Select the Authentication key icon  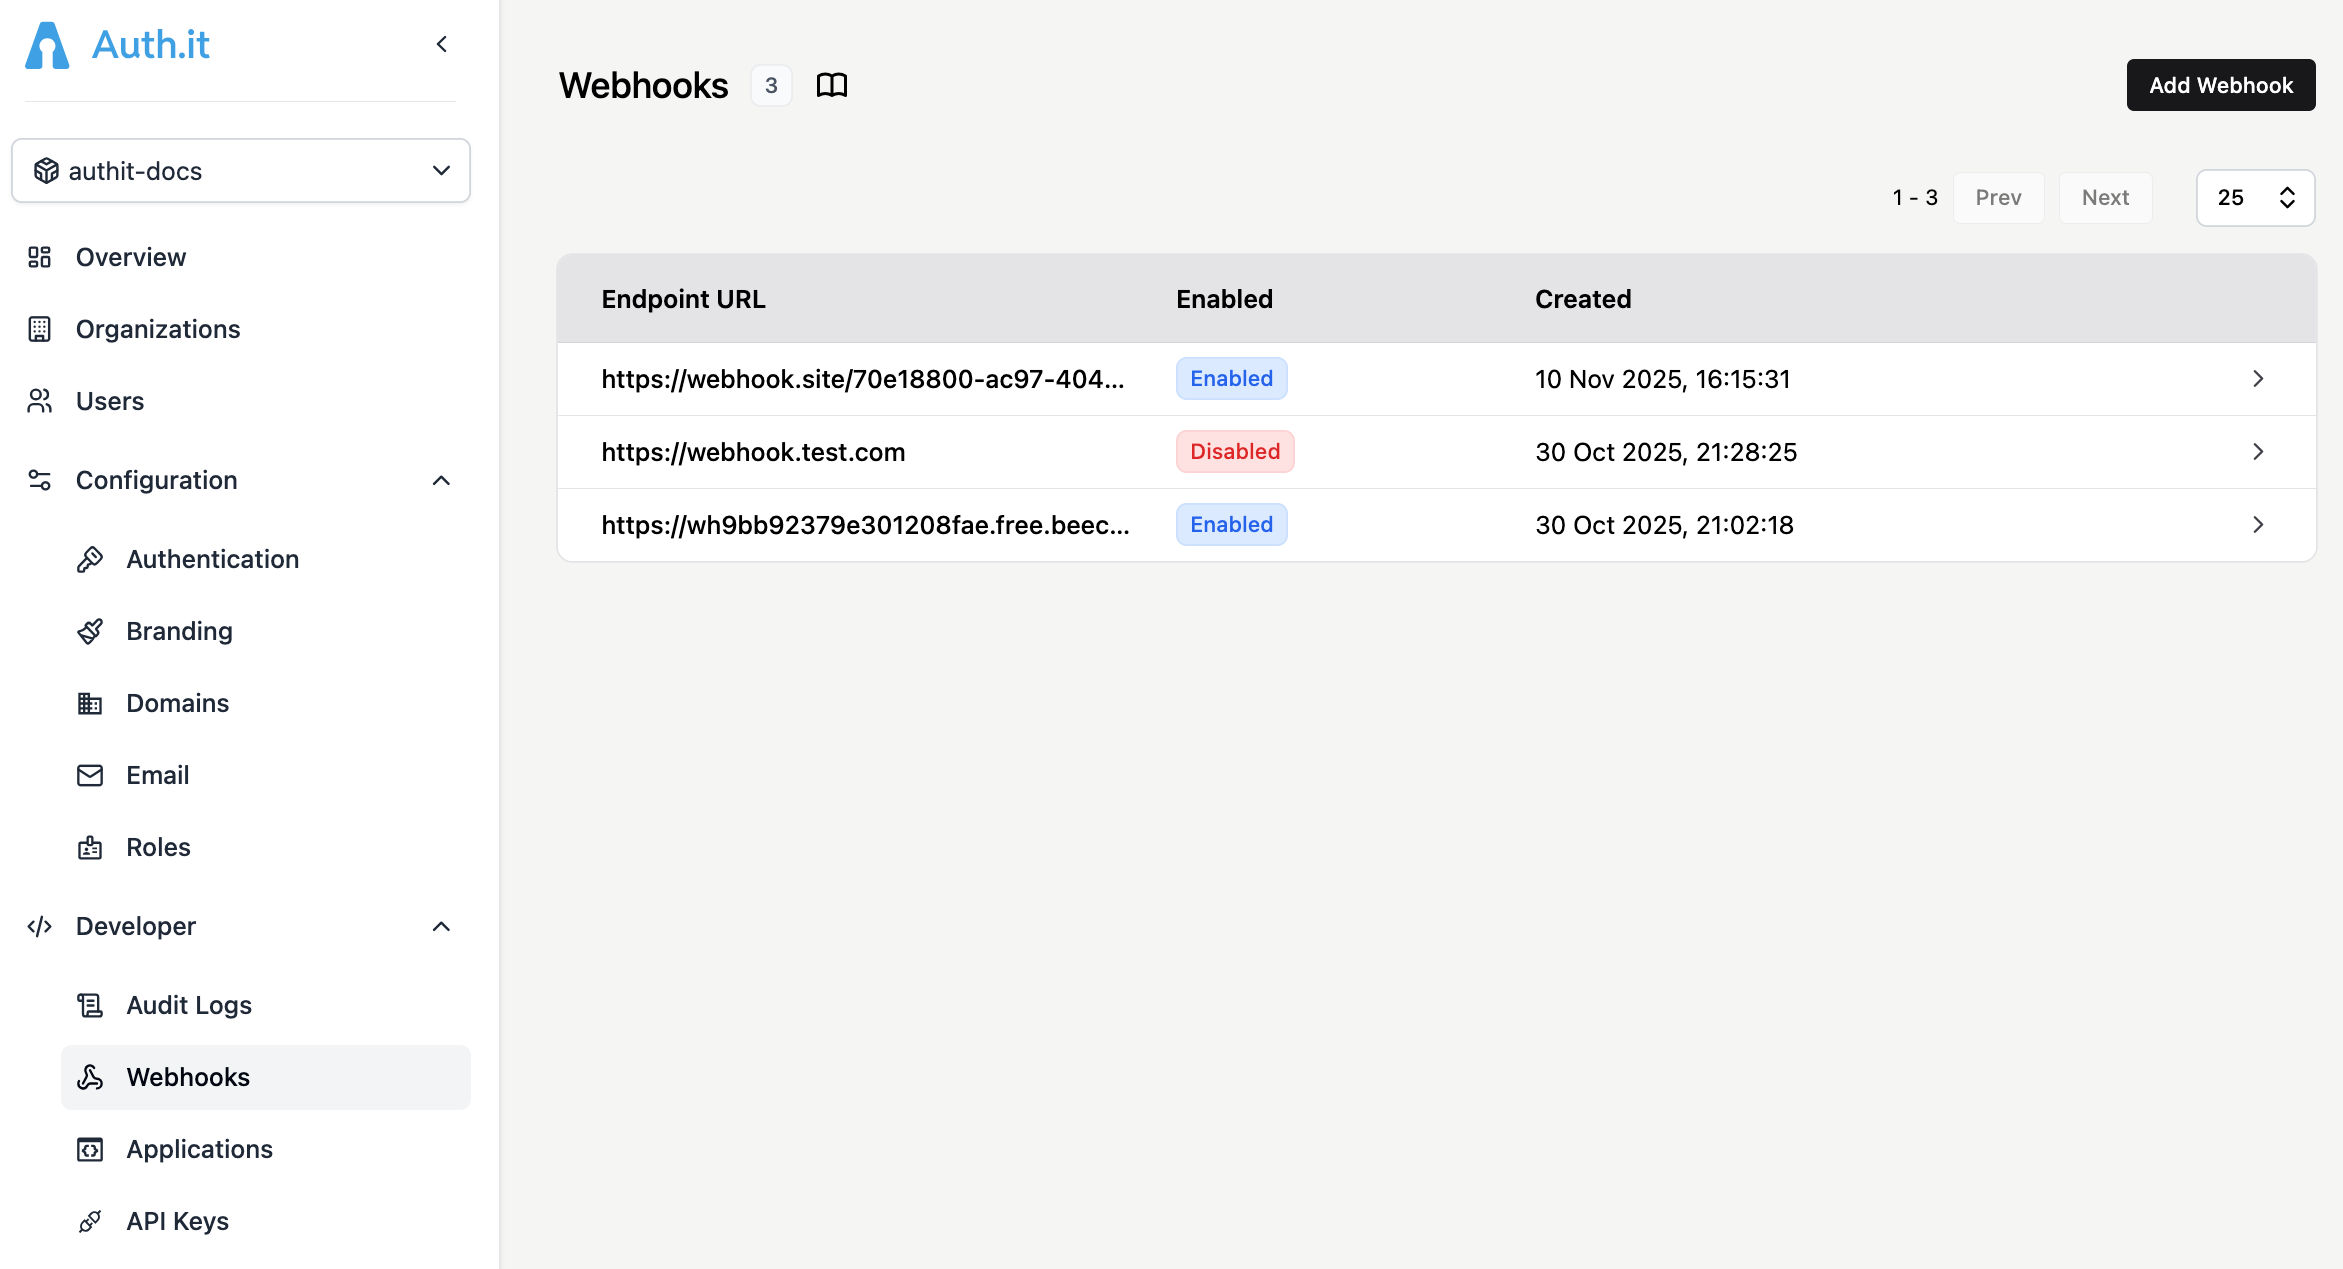(91, 558)
